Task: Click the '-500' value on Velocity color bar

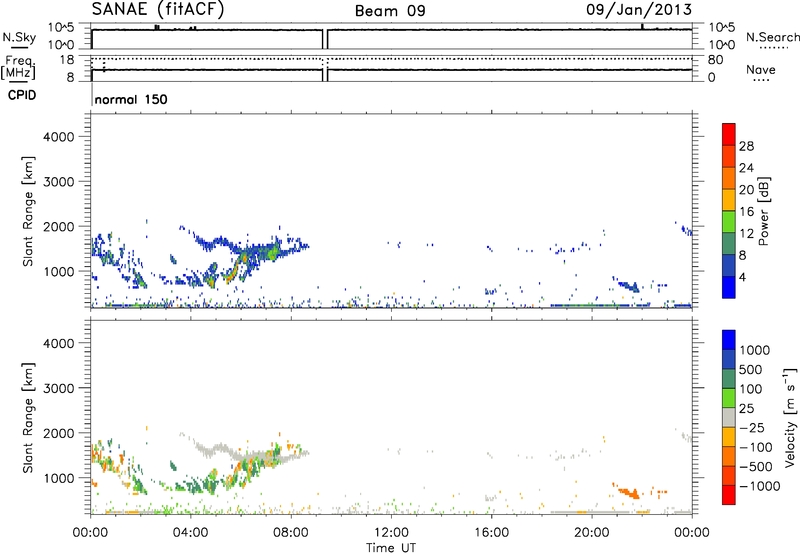Action: click(755, 466)
